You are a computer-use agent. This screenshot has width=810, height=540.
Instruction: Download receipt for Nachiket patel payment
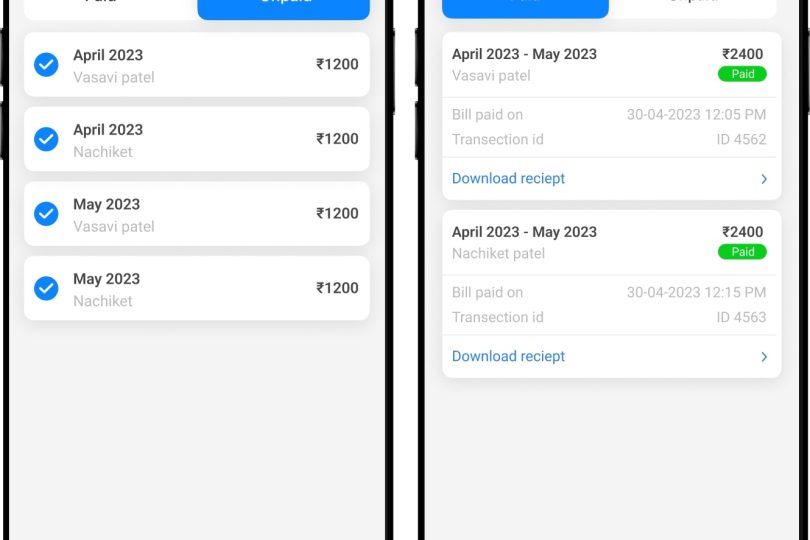509,357
